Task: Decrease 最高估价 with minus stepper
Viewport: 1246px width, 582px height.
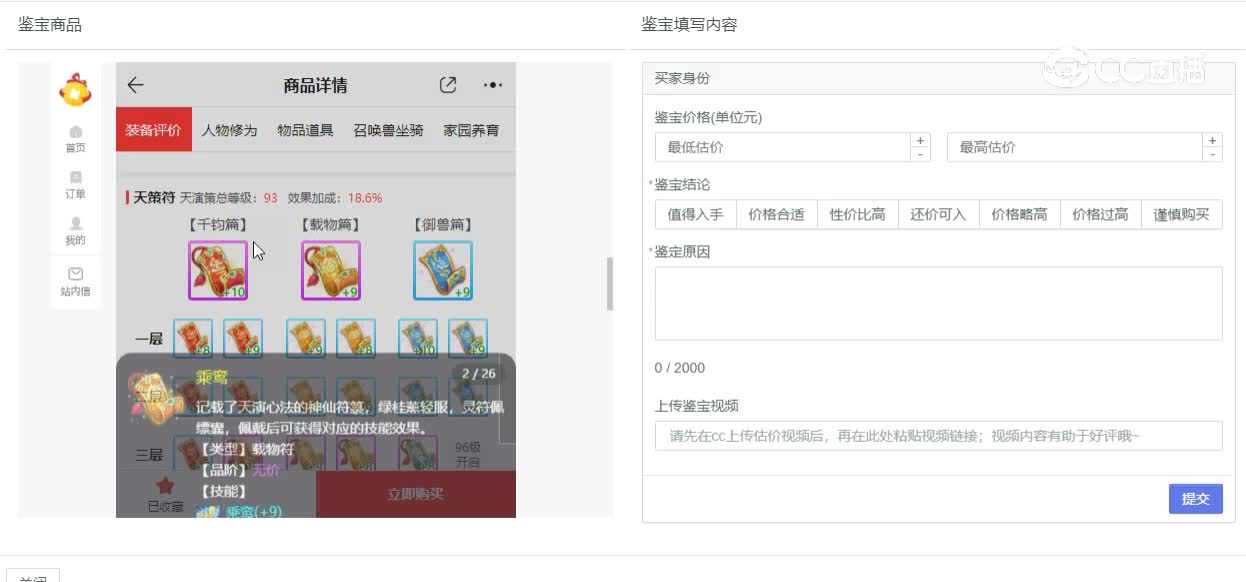Action: pos(1212,154)
